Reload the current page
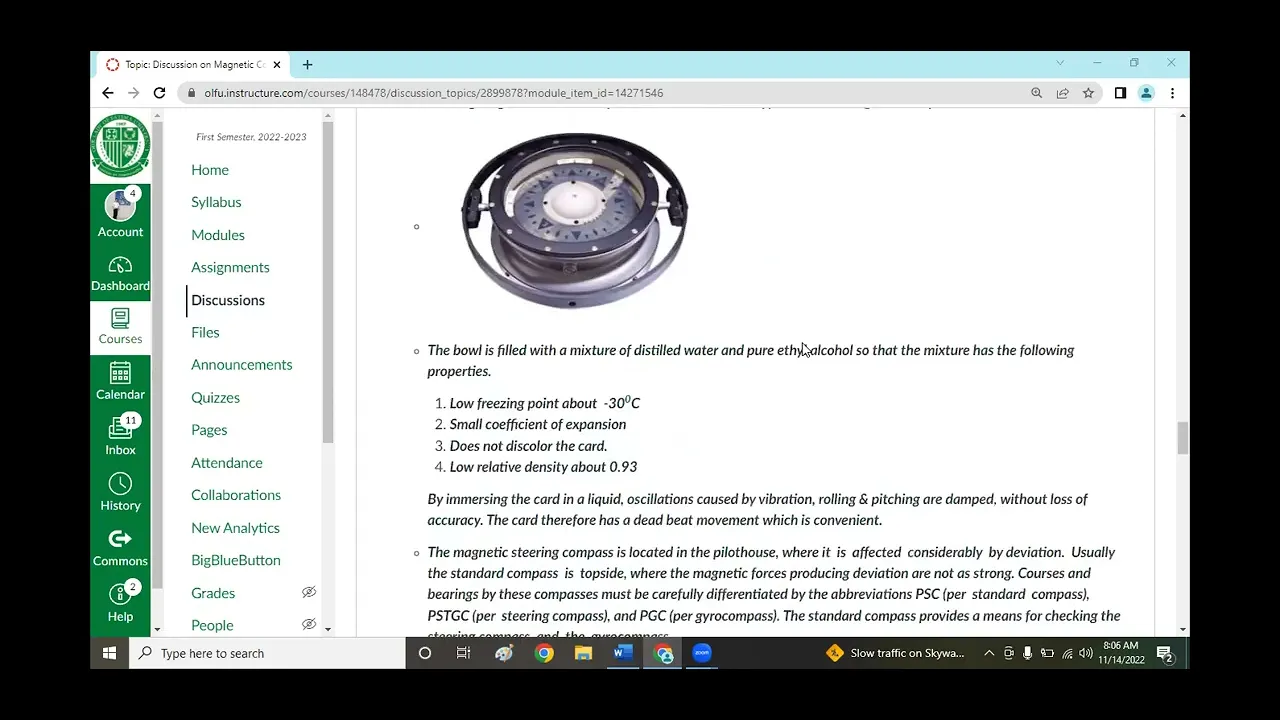Viewport: 1280px width, 720px height. (159, 93)
